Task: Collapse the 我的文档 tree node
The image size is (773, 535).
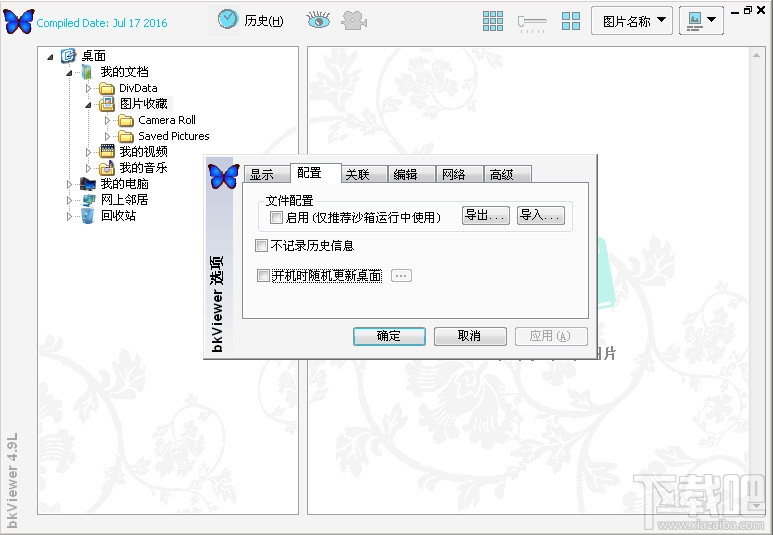Action: [x=69, y=73]
